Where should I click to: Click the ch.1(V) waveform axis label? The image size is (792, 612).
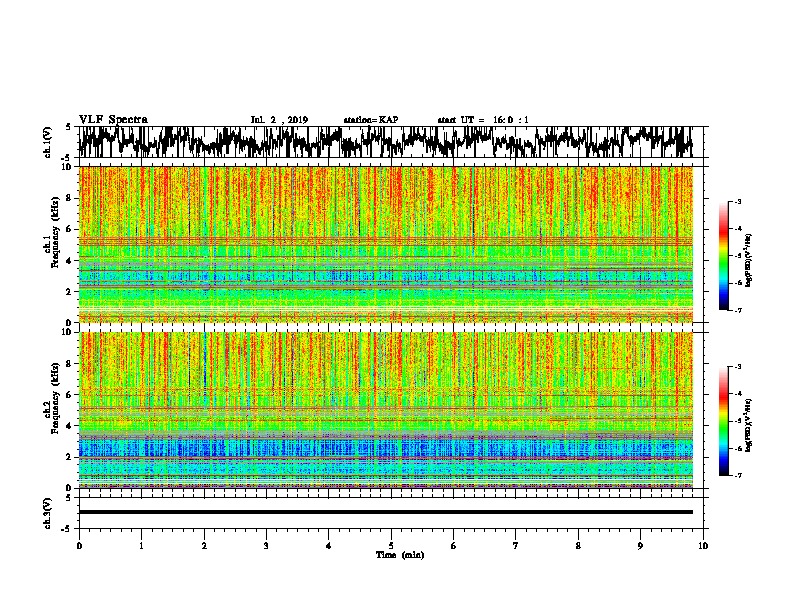[48, 142]
